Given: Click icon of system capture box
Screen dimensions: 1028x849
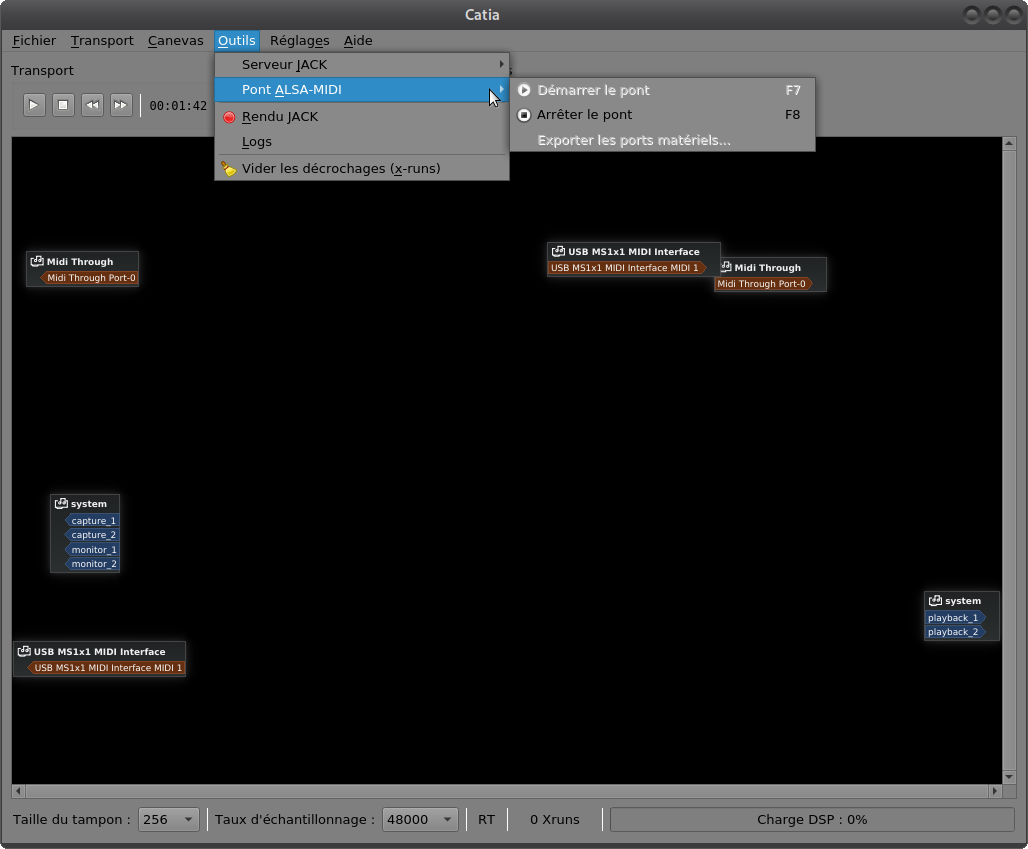Looking at the screenshot, I should tap(61, 503).
